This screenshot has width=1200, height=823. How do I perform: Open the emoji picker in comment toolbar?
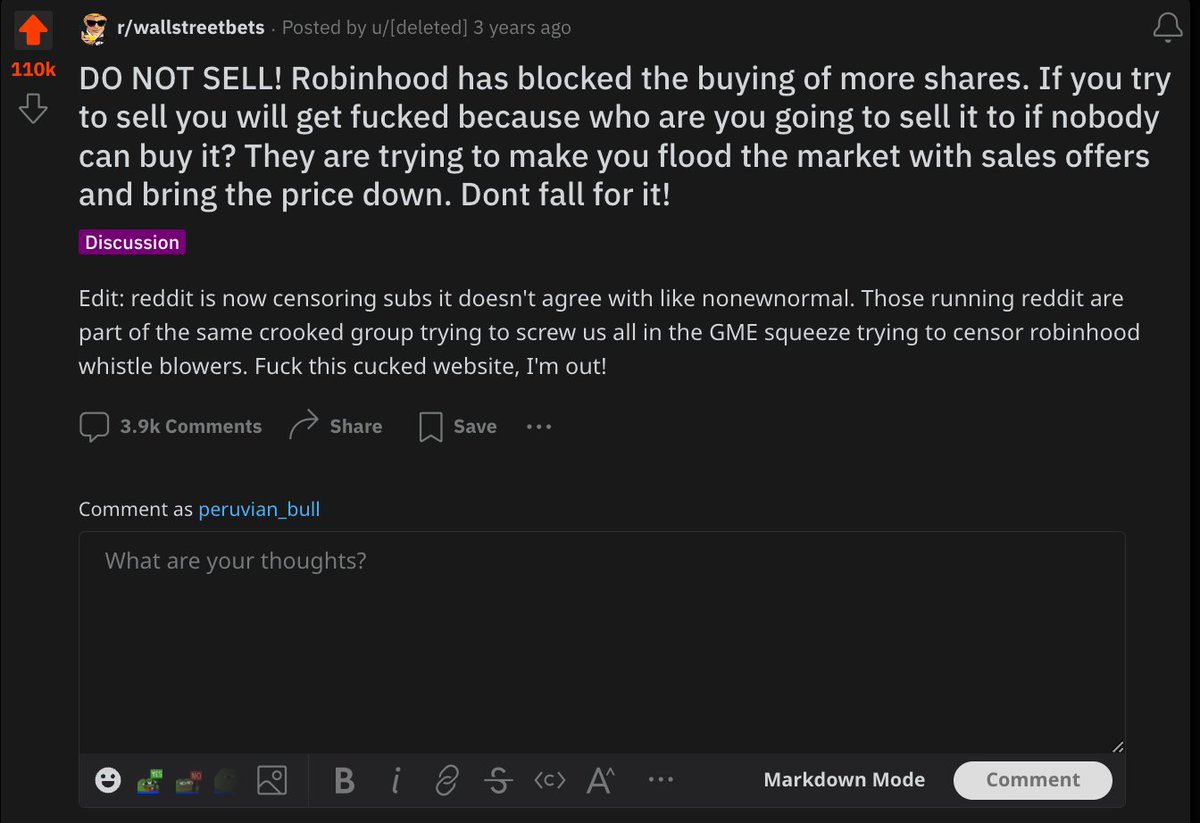pos(108,780)
